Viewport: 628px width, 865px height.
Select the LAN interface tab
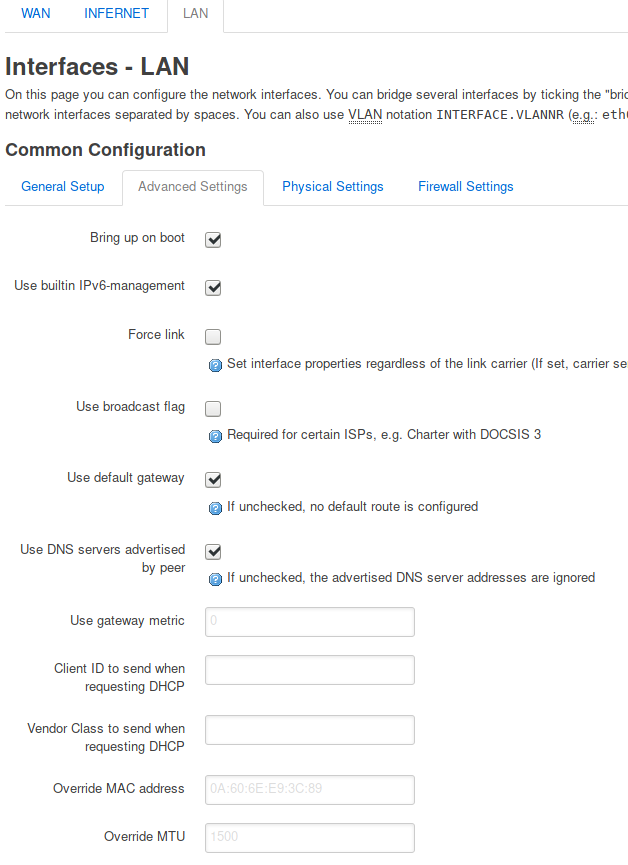(196, 13)
